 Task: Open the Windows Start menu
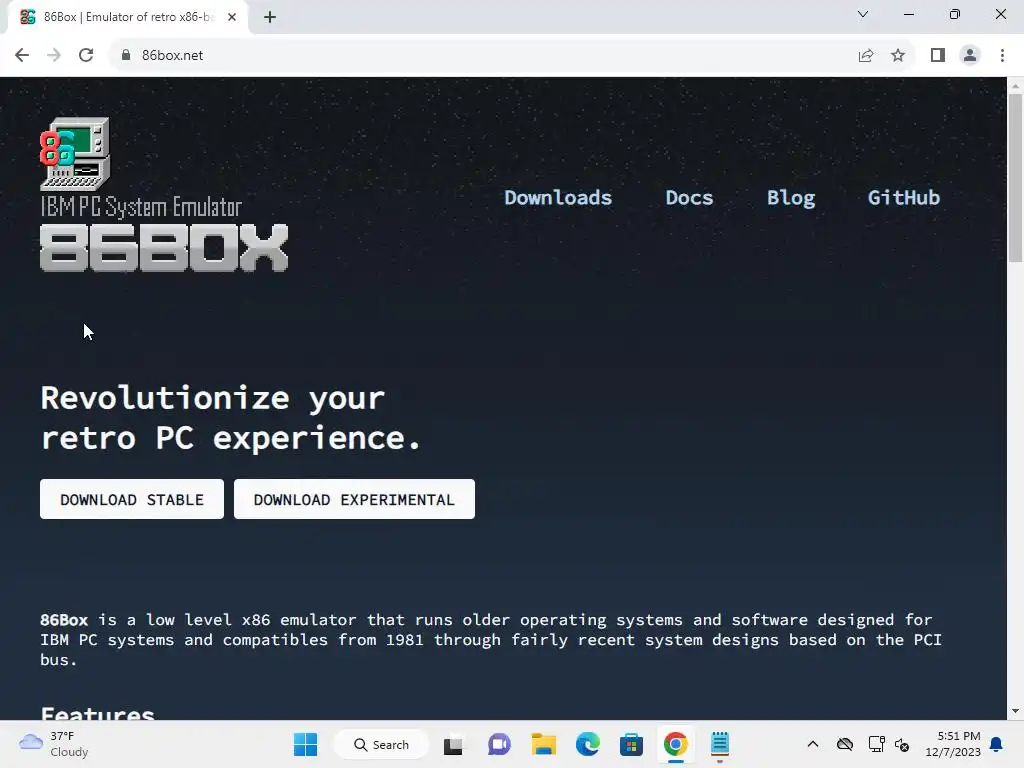click(x=305, y=744)
